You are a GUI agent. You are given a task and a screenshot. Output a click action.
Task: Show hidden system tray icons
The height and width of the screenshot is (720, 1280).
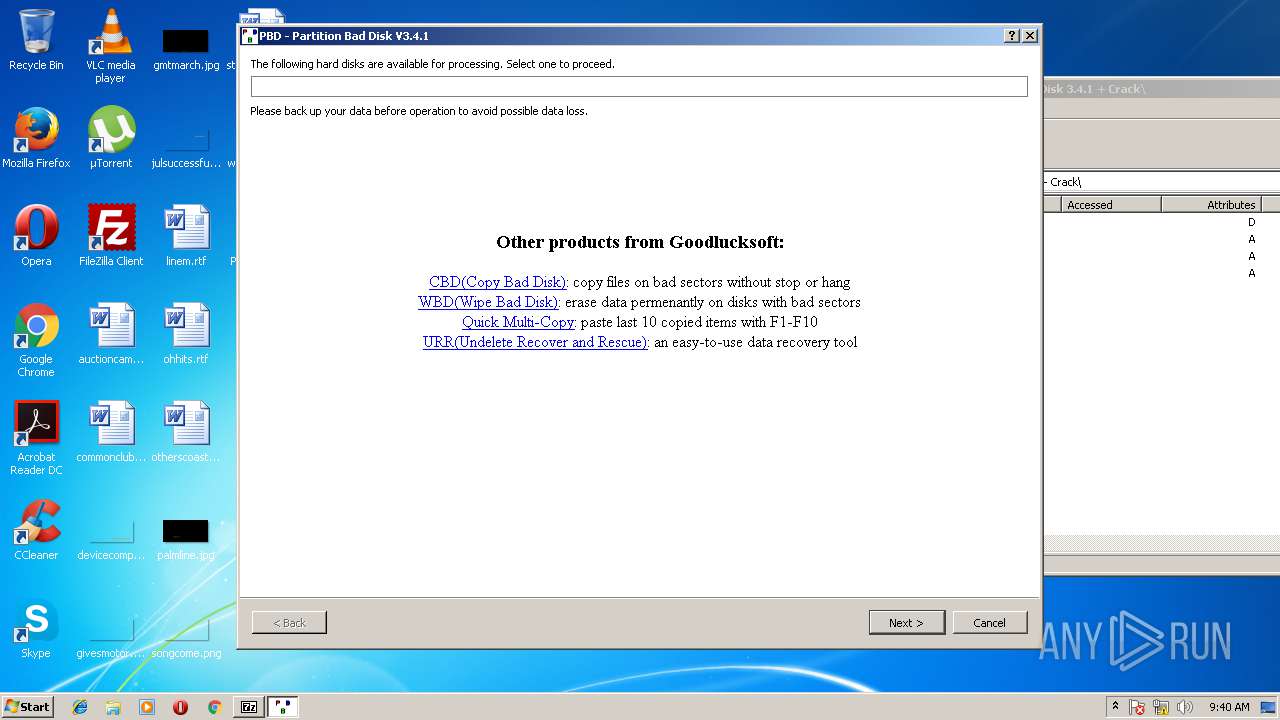[1115, 707]
